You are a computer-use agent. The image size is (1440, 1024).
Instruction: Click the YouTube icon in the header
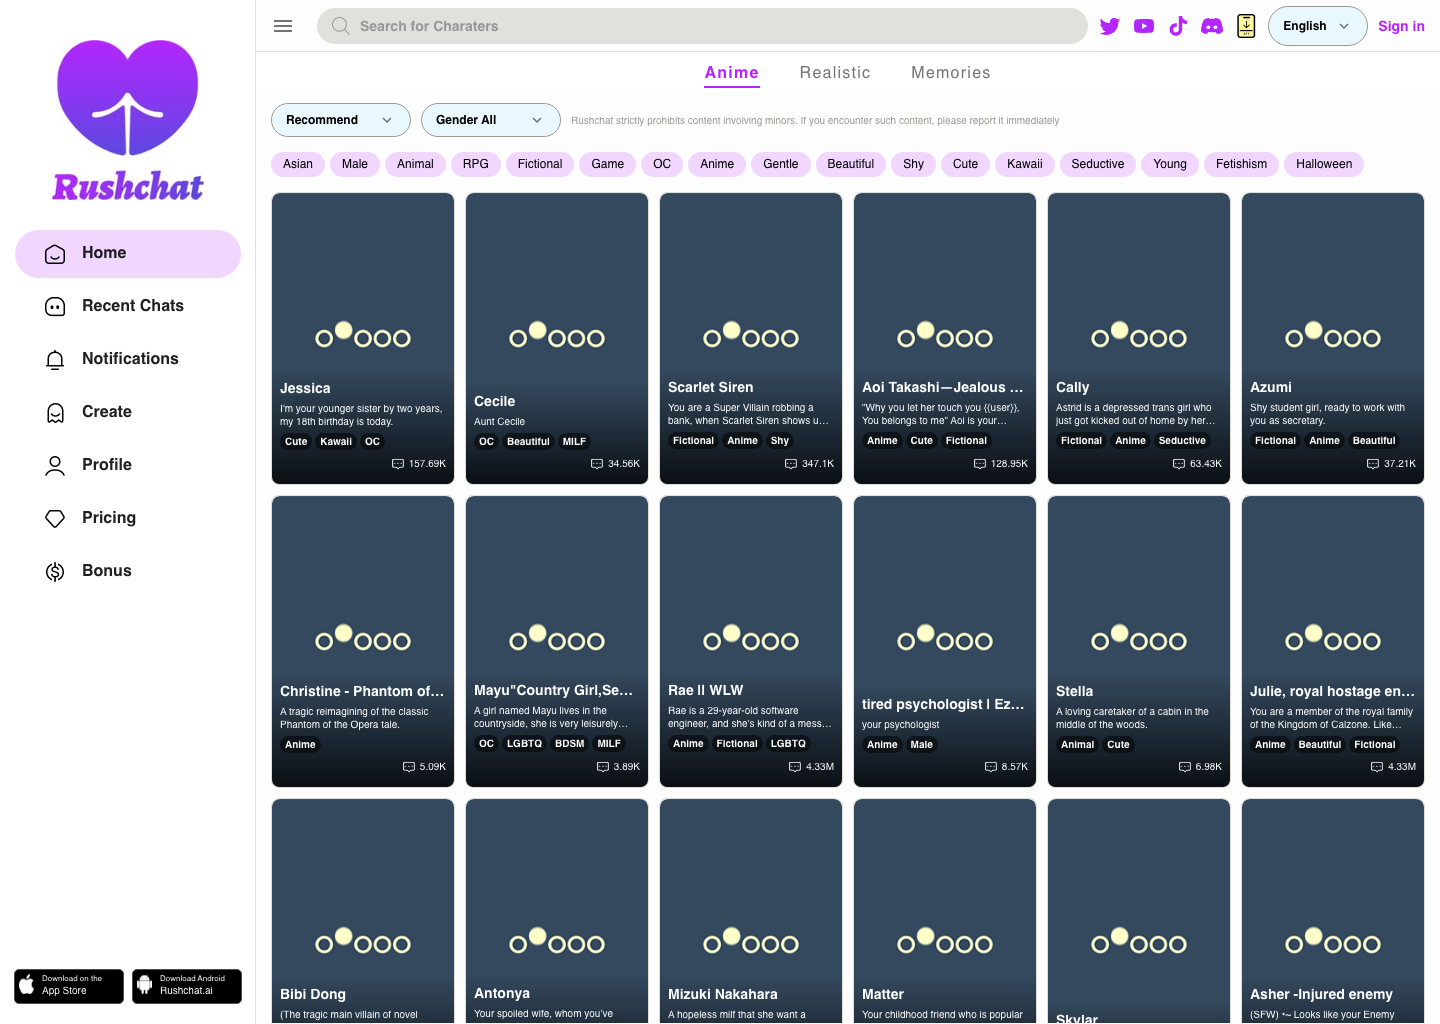[1144, 26]
